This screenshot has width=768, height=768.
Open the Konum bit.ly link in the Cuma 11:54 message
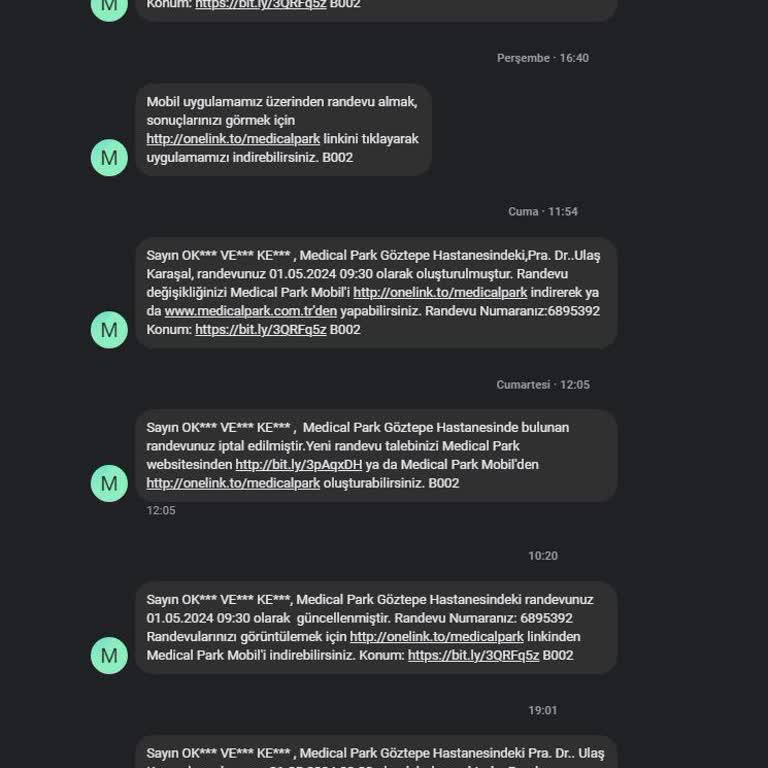pos(260,330)
